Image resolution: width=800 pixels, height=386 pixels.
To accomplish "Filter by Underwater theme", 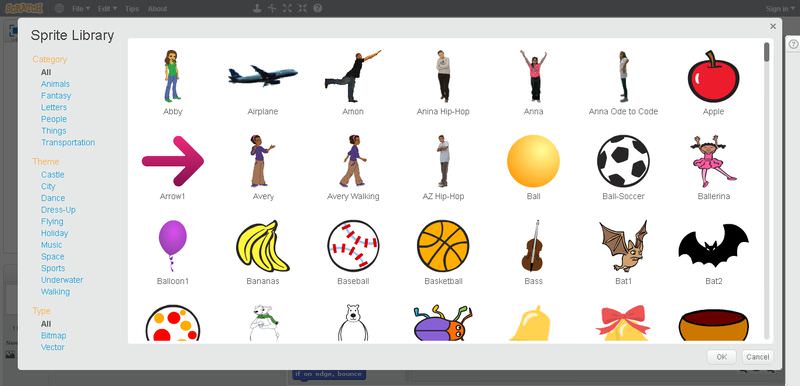I will (62, 280).
